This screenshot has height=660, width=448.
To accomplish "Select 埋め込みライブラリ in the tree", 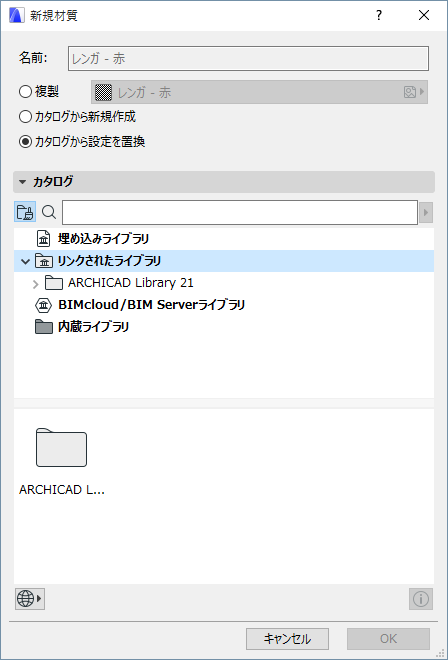I will [x=103, y=239].
